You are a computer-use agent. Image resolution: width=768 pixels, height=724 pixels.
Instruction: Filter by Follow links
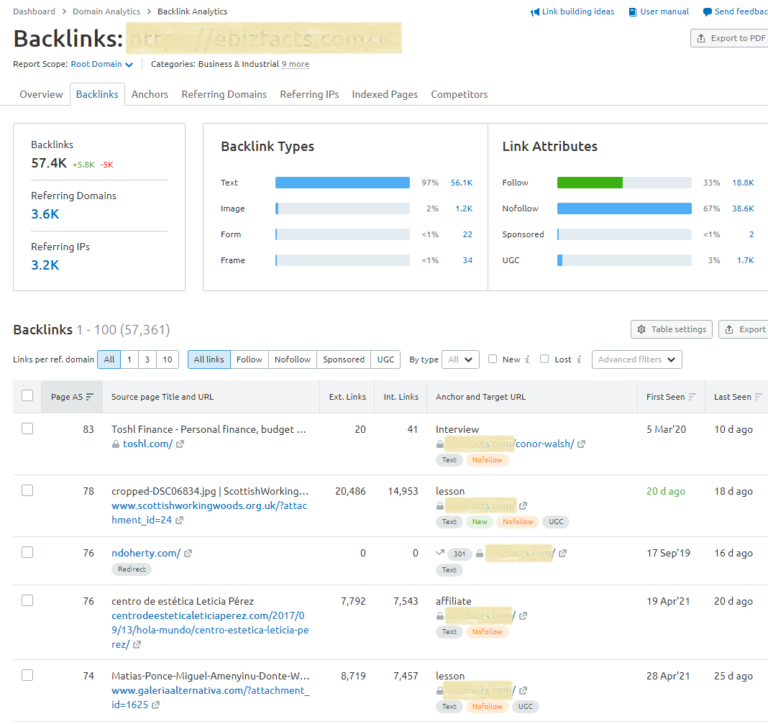pyautogui.click(x=249, y=360)
